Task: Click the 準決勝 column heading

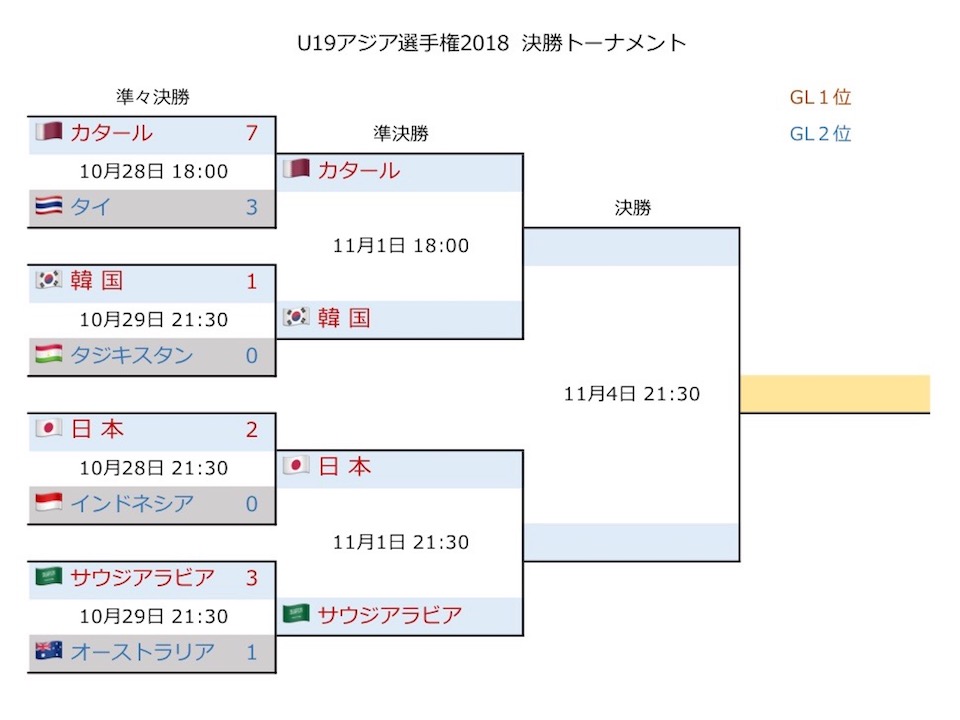Action: point(401,133)
